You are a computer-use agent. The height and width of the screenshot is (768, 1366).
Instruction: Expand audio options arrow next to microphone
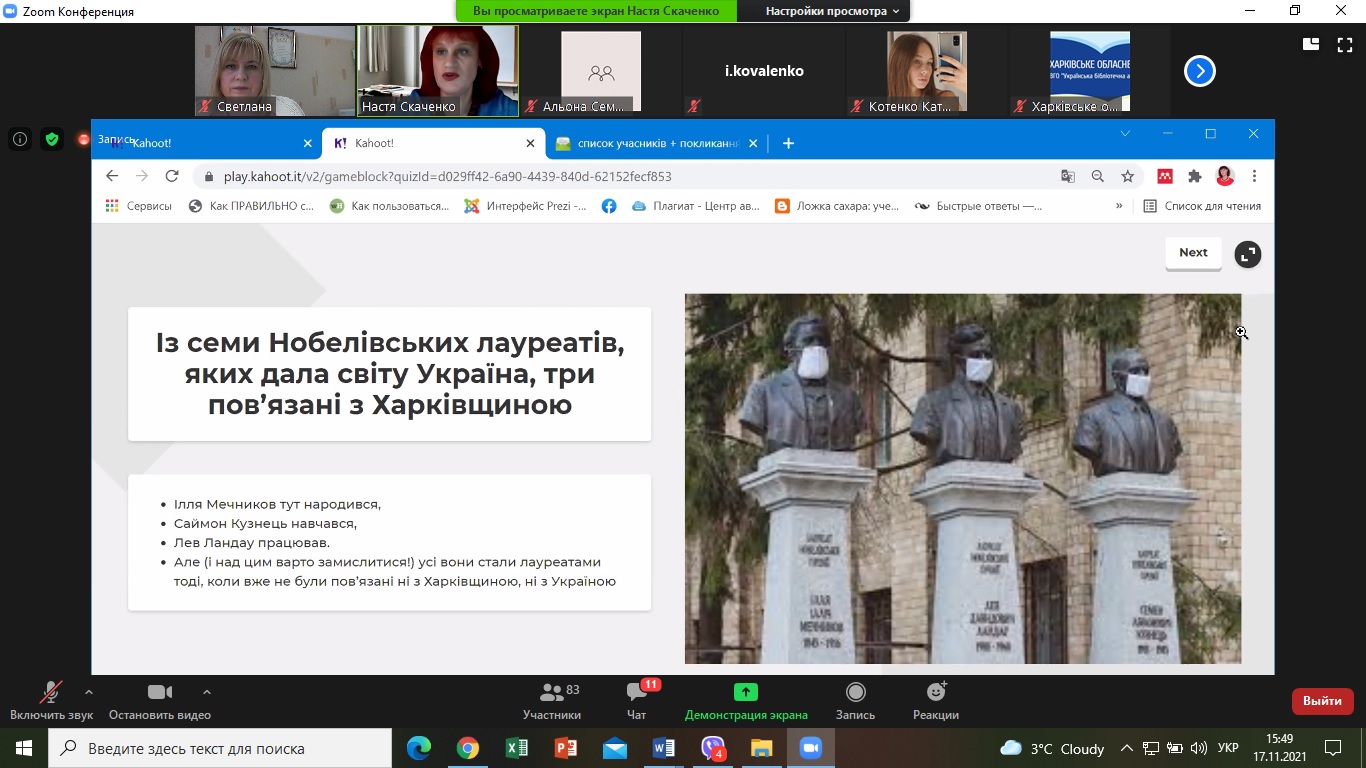(x=89, y=692)
